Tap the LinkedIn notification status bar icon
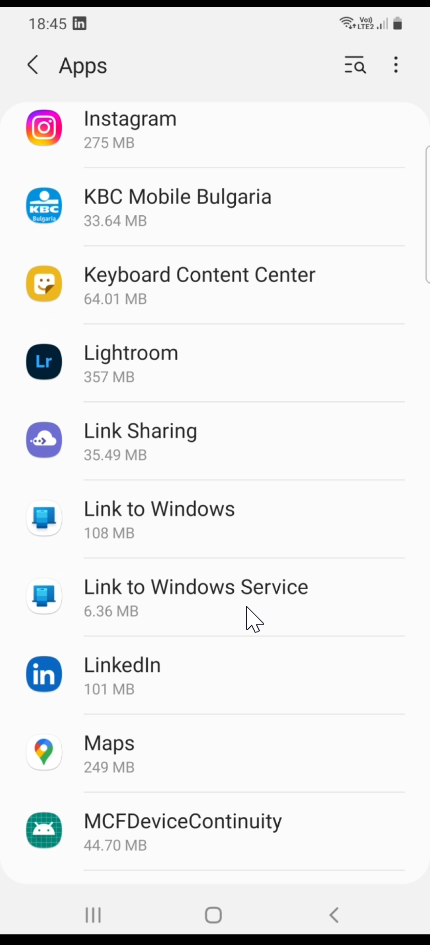 pyautogui.click(x=79, y=24)
